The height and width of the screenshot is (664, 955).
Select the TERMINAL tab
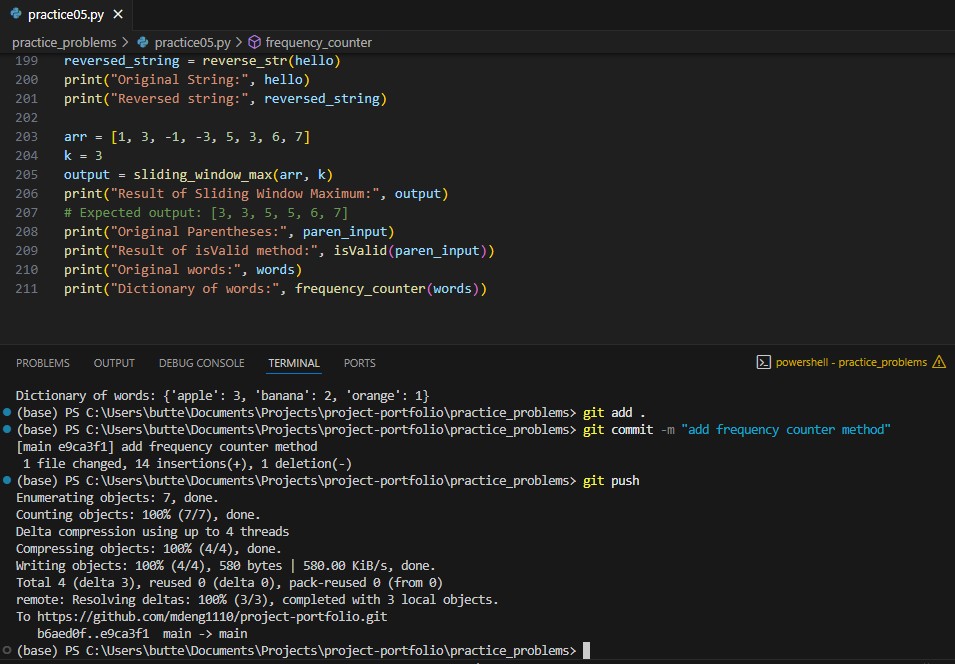pyautogui.click(x=293, y=363)
